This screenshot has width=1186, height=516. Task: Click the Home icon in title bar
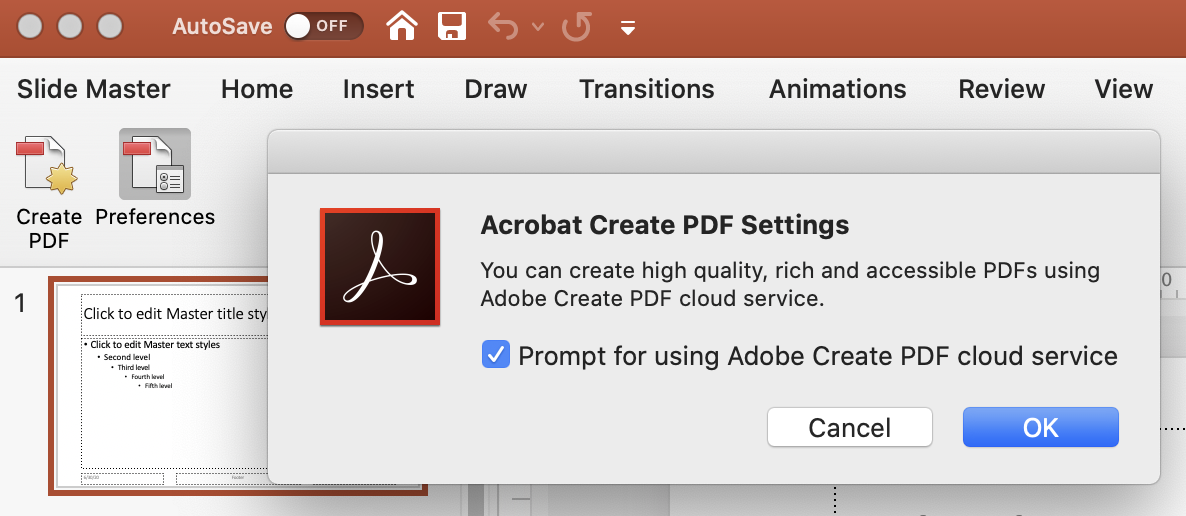(x=402, y=26)
